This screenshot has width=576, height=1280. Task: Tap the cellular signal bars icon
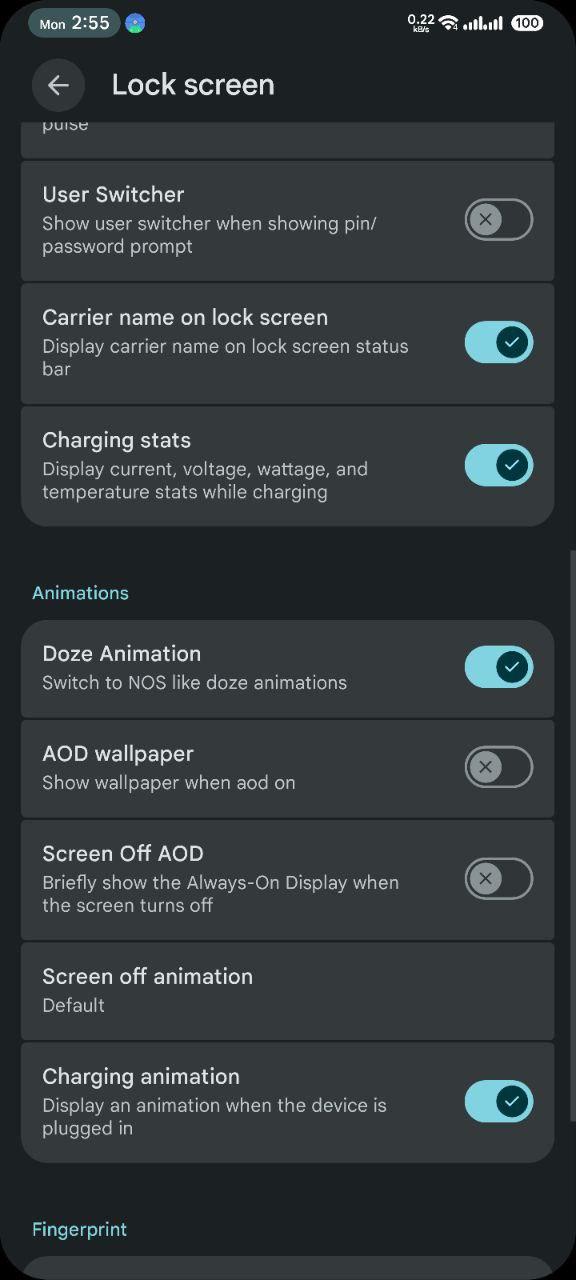coord(483,23)
